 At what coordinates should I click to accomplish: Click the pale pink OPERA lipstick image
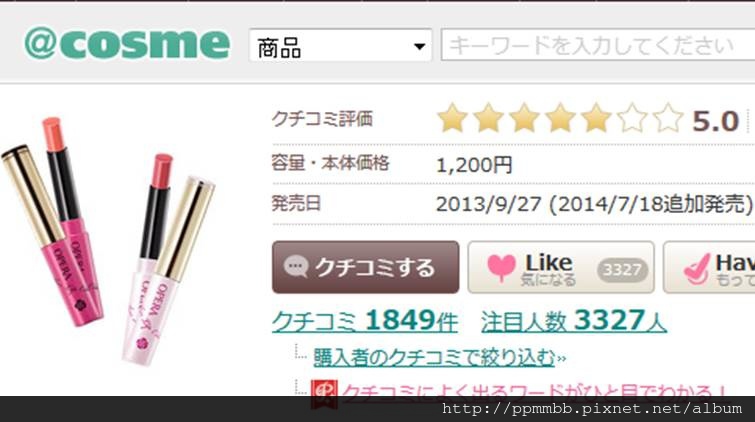[x=168, y=259]
